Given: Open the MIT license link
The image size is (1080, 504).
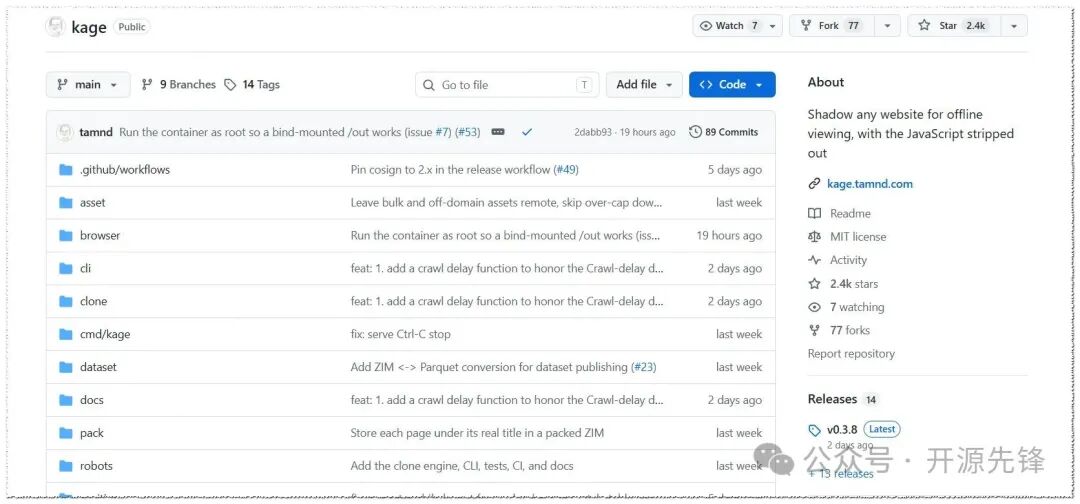Looking at the screenshot, I should coord(858,237).
